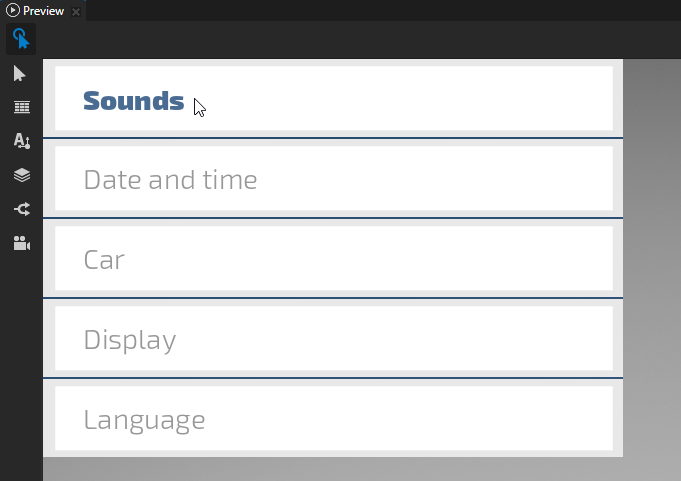Close the Preview tab

coord(76,12)
